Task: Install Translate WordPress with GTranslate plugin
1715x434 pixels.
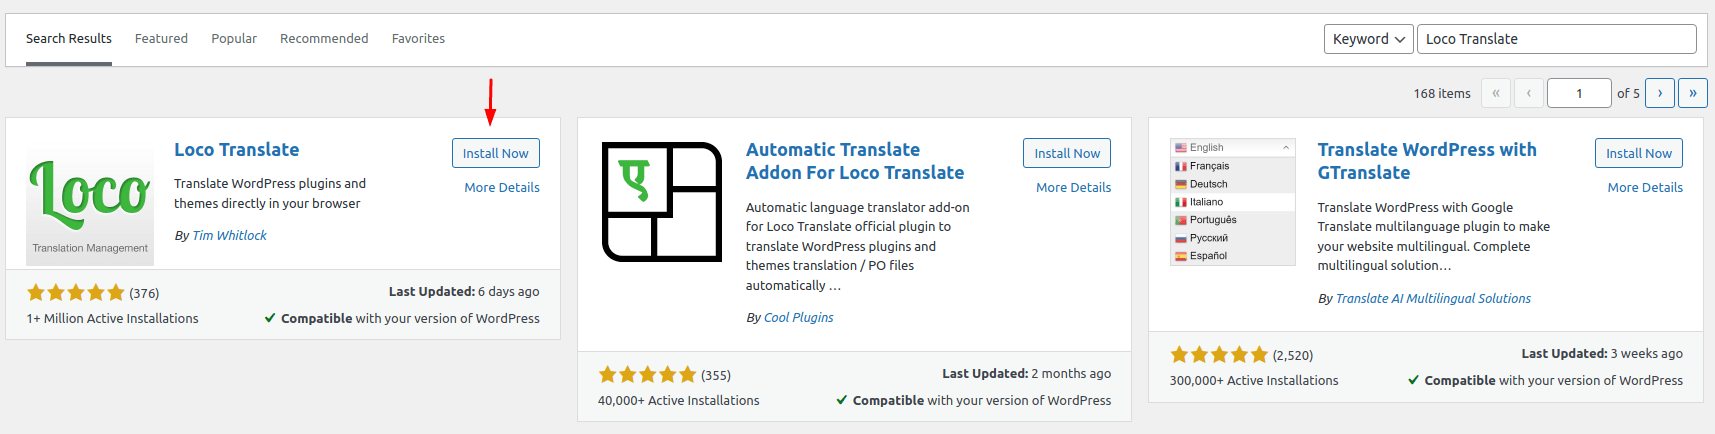Action: tap(1638, 153)
